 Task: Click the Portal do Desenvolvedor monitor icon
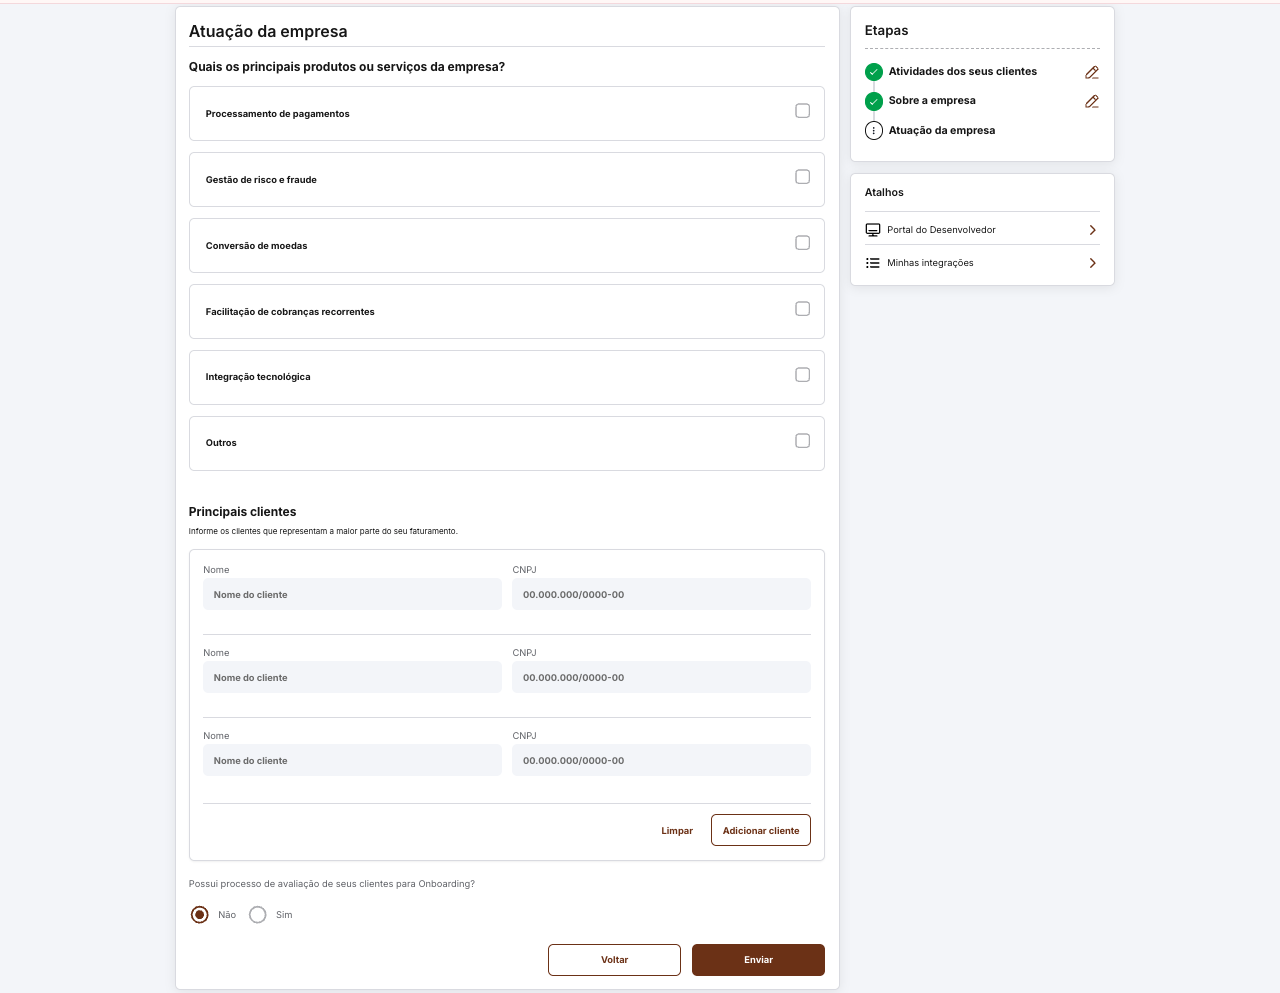click(873, 230)
